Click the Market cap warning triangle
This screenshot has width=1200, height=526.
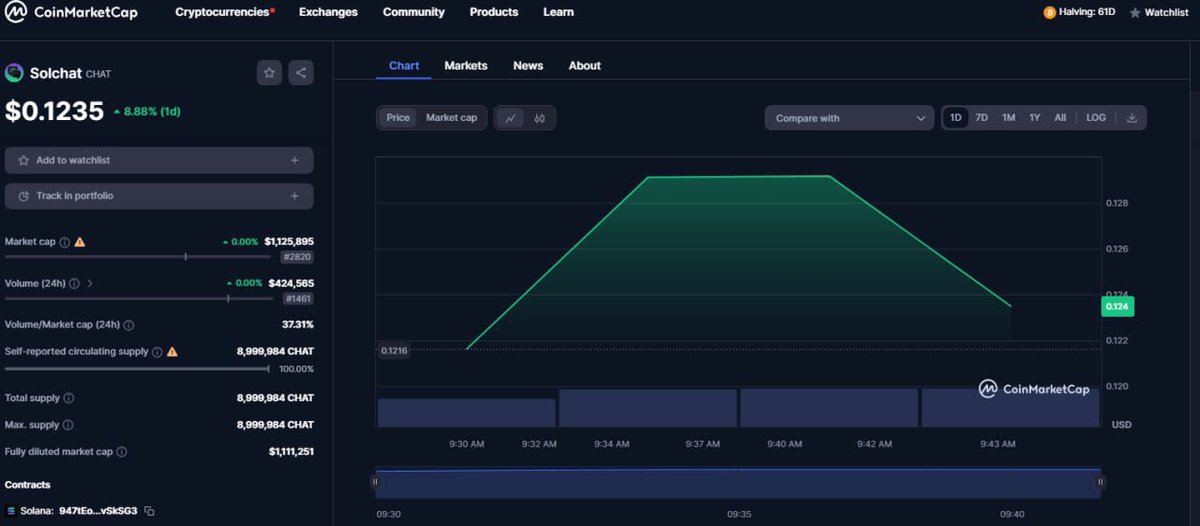(x=80, y=242)
